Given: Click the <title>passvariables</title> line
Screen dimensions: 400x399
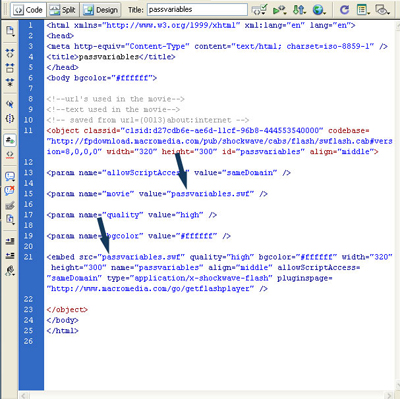Looking at the screenshot, I should click(x=111, y=57).
